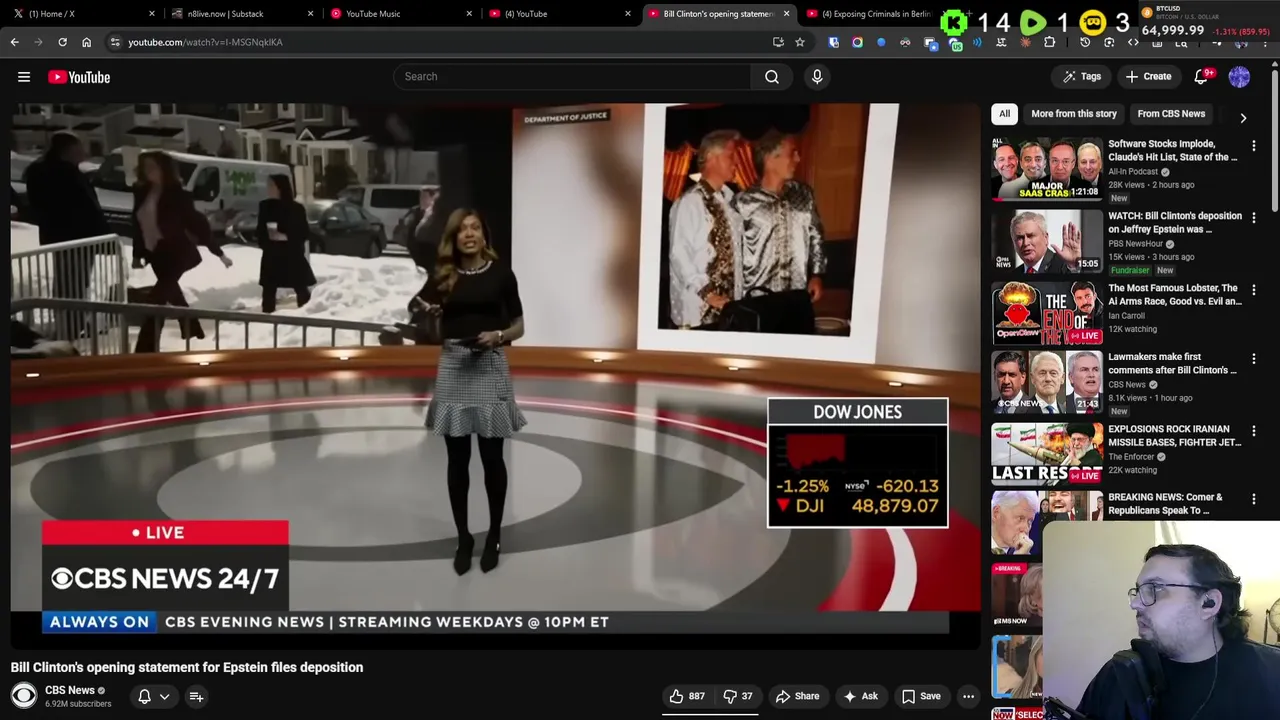Open the PBS NewsHour Clinton deposition thumbnail
The width and height of the screenshot is (1280, 720).
pyautogui.click(x=1047, y=241)
